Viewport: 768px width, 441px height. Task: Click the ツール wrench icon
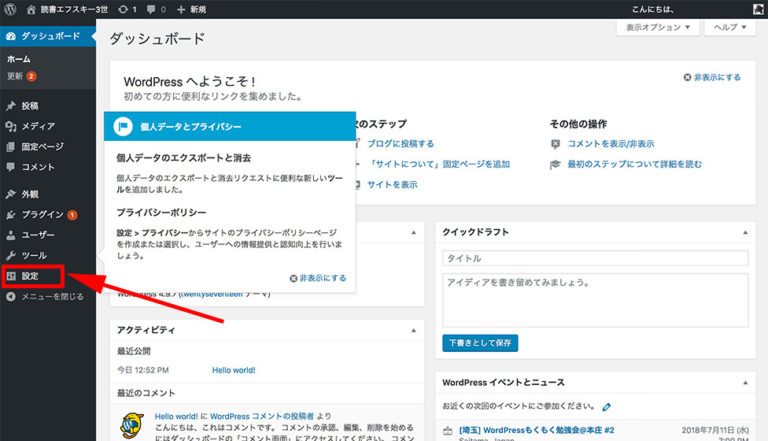11,255
